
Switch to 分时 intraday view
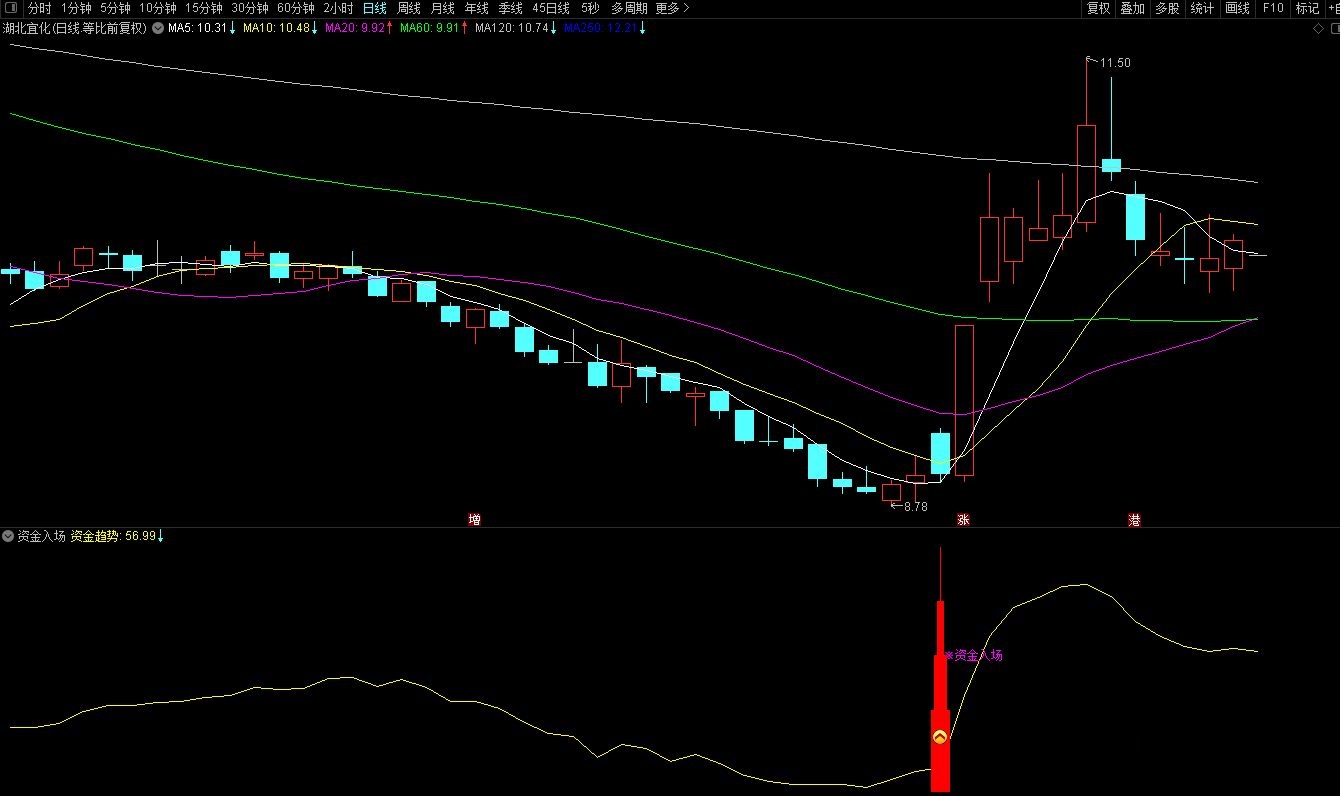39,8
